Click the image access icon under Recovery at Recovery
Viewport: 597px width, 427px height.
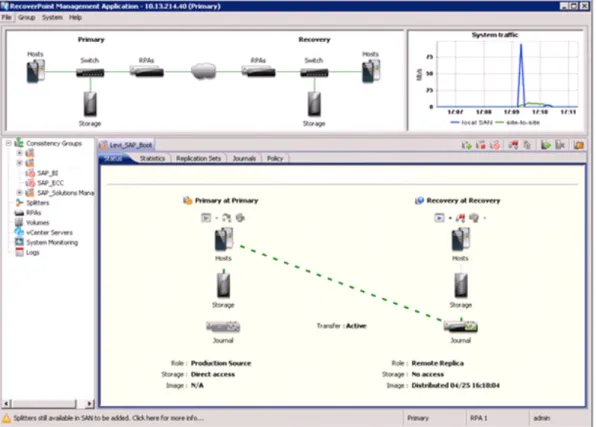(x=439, y=218)
